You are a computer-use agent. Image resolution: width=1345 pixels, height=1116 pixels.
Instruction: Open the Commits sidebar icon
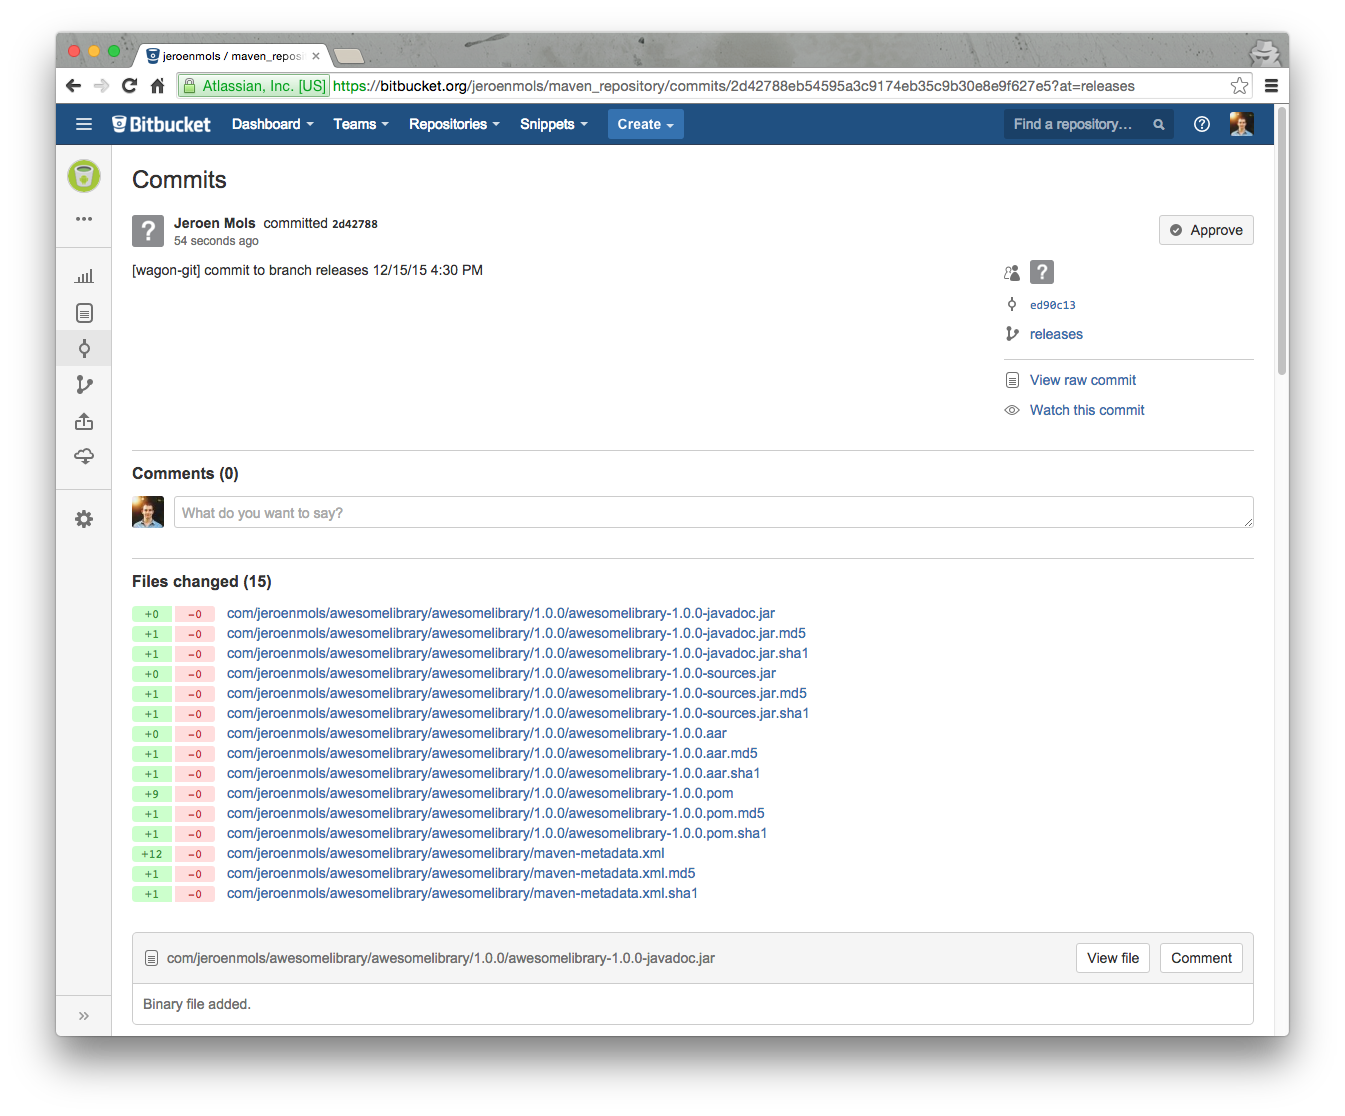click(84, 348)
